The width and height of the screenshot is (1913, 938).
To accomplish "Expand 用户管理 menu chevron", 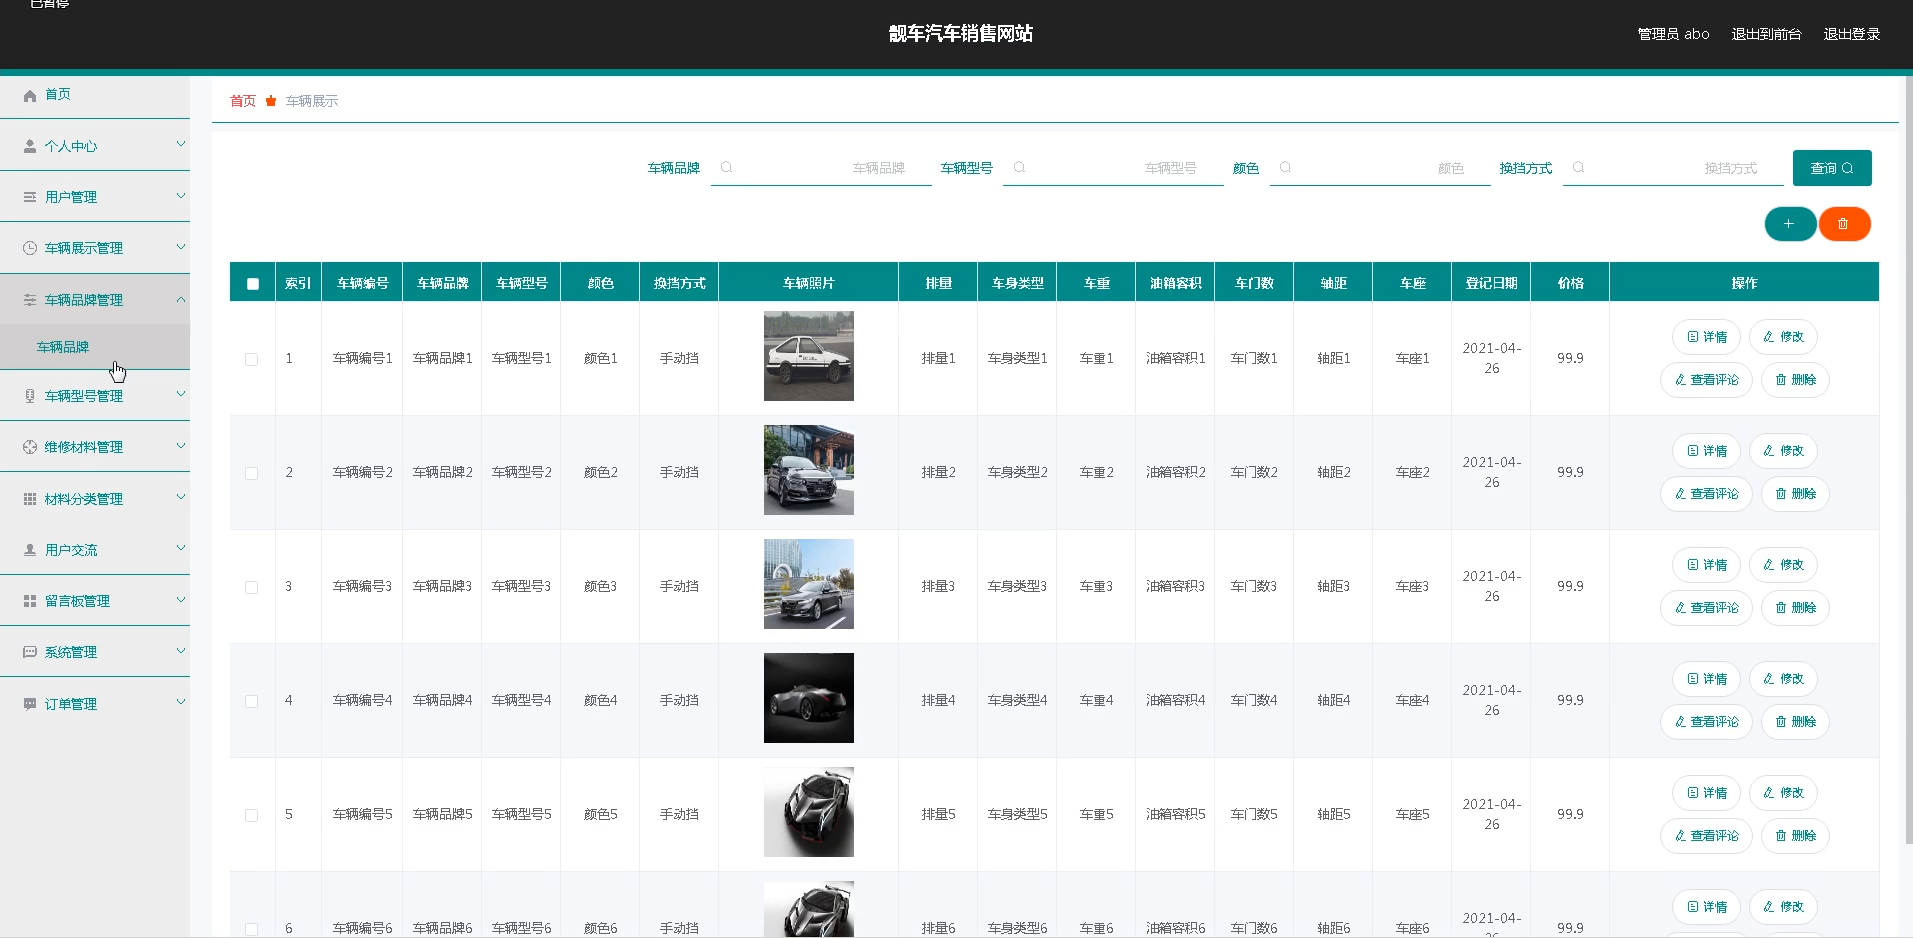I will pyautogui.click(x=181, y=195).
